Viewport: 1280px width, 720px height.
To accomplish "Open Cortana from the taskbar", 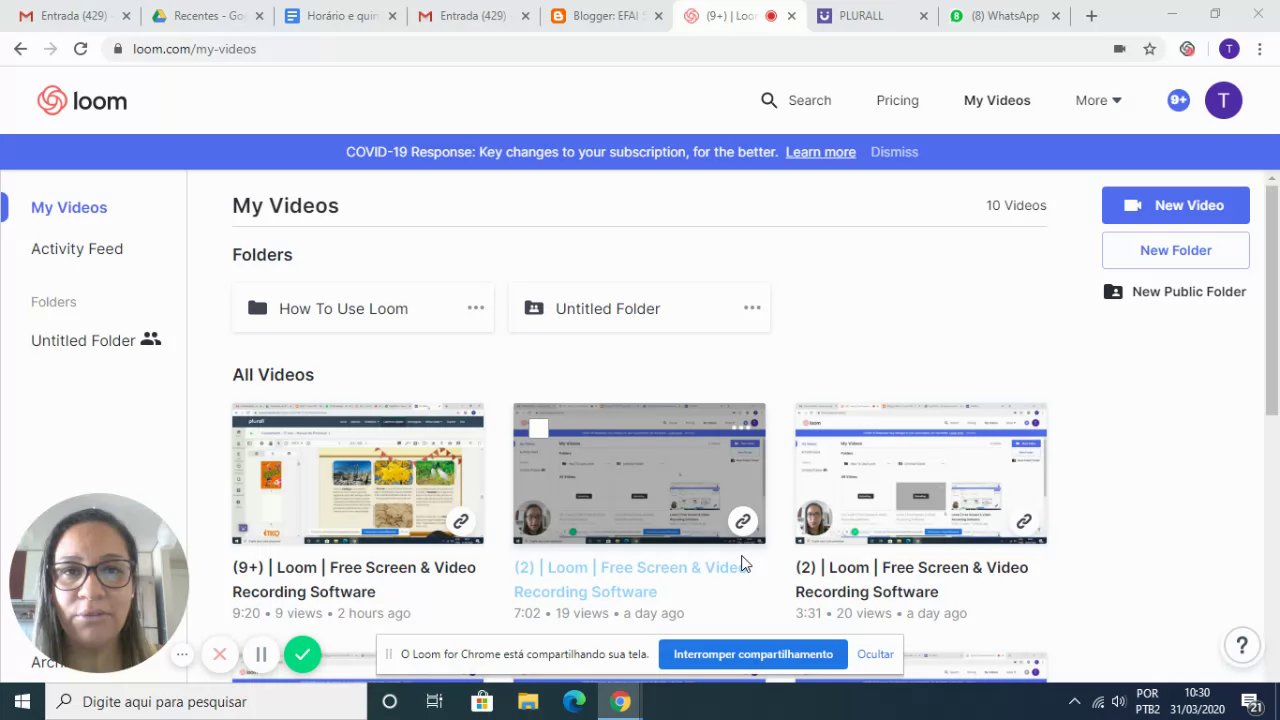I will 390,702.
